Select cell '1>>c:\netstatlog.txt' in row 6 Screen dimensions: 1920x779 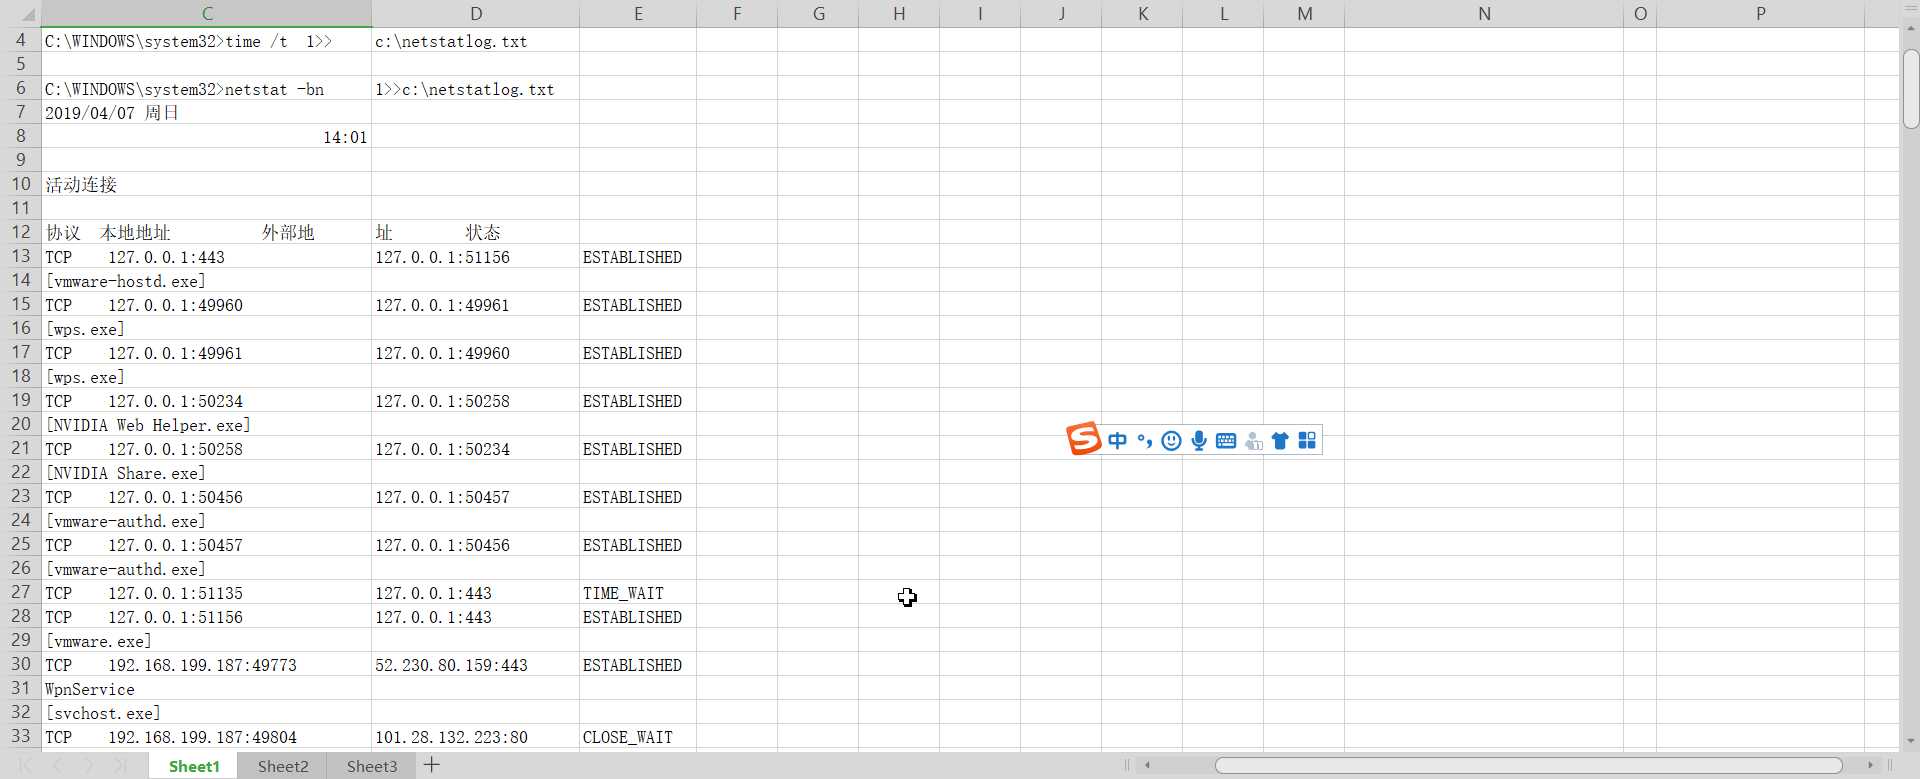coord(476,89)
